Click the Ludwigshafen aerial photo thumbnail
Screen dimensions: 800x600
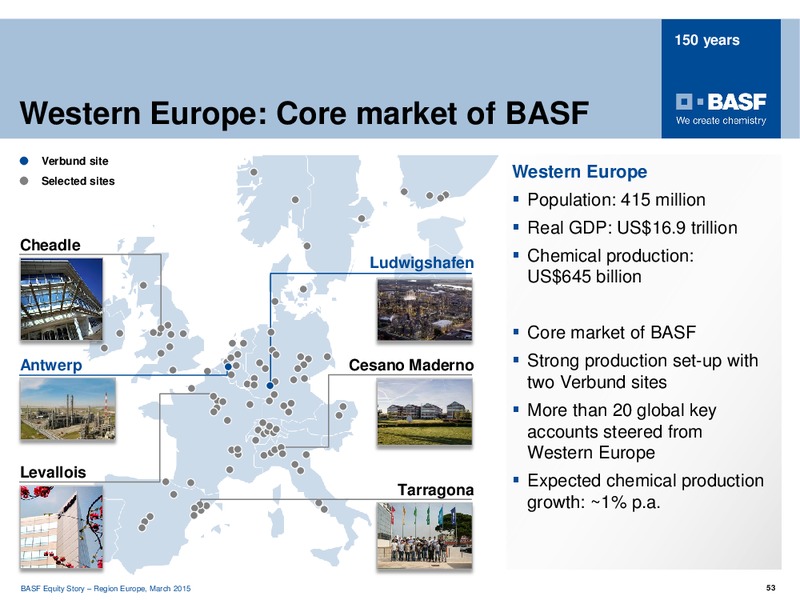pos(424,309)
